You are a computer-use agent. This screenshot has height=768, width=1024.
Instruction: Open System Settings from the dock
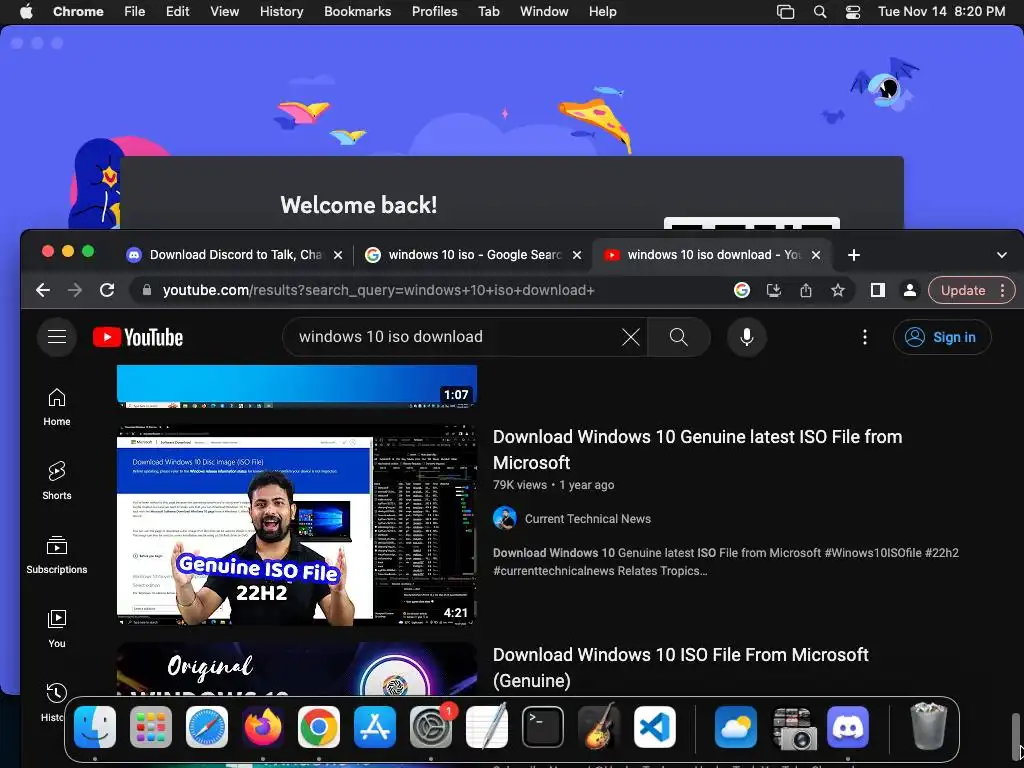pyautogui.click(x=430, y=727)
